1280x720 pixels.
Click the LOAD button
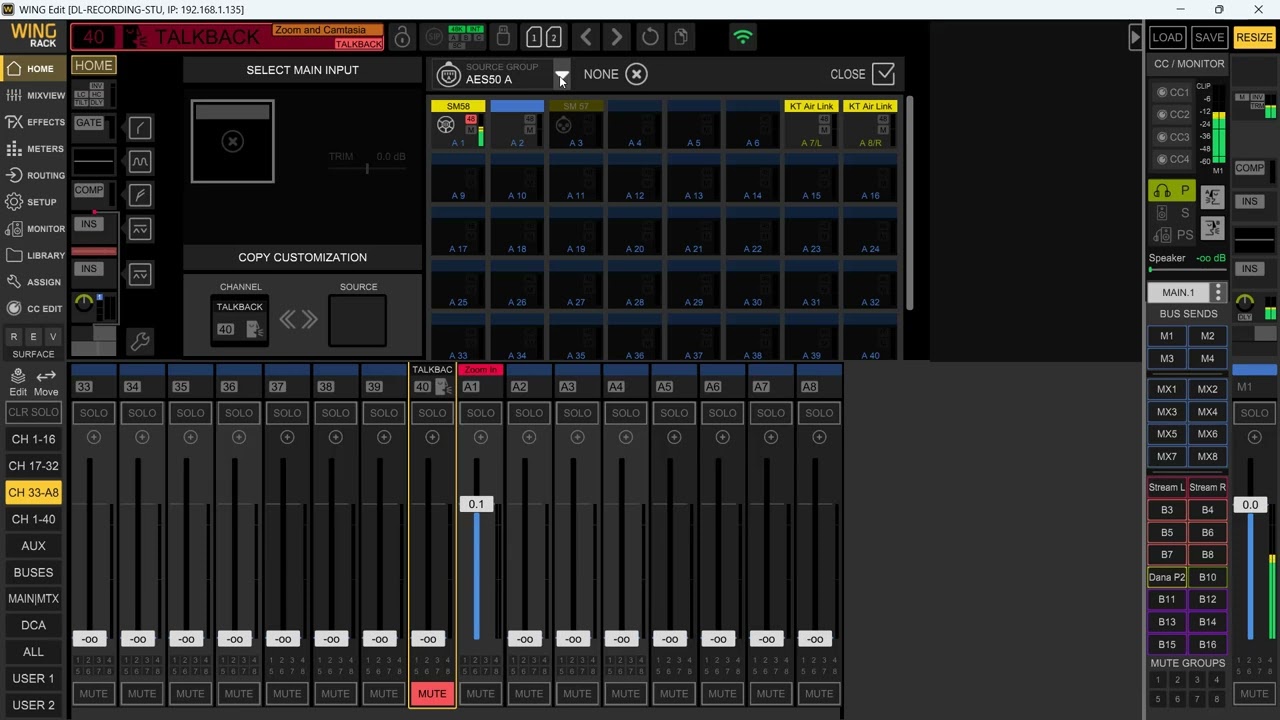(x=1167, y=38)
